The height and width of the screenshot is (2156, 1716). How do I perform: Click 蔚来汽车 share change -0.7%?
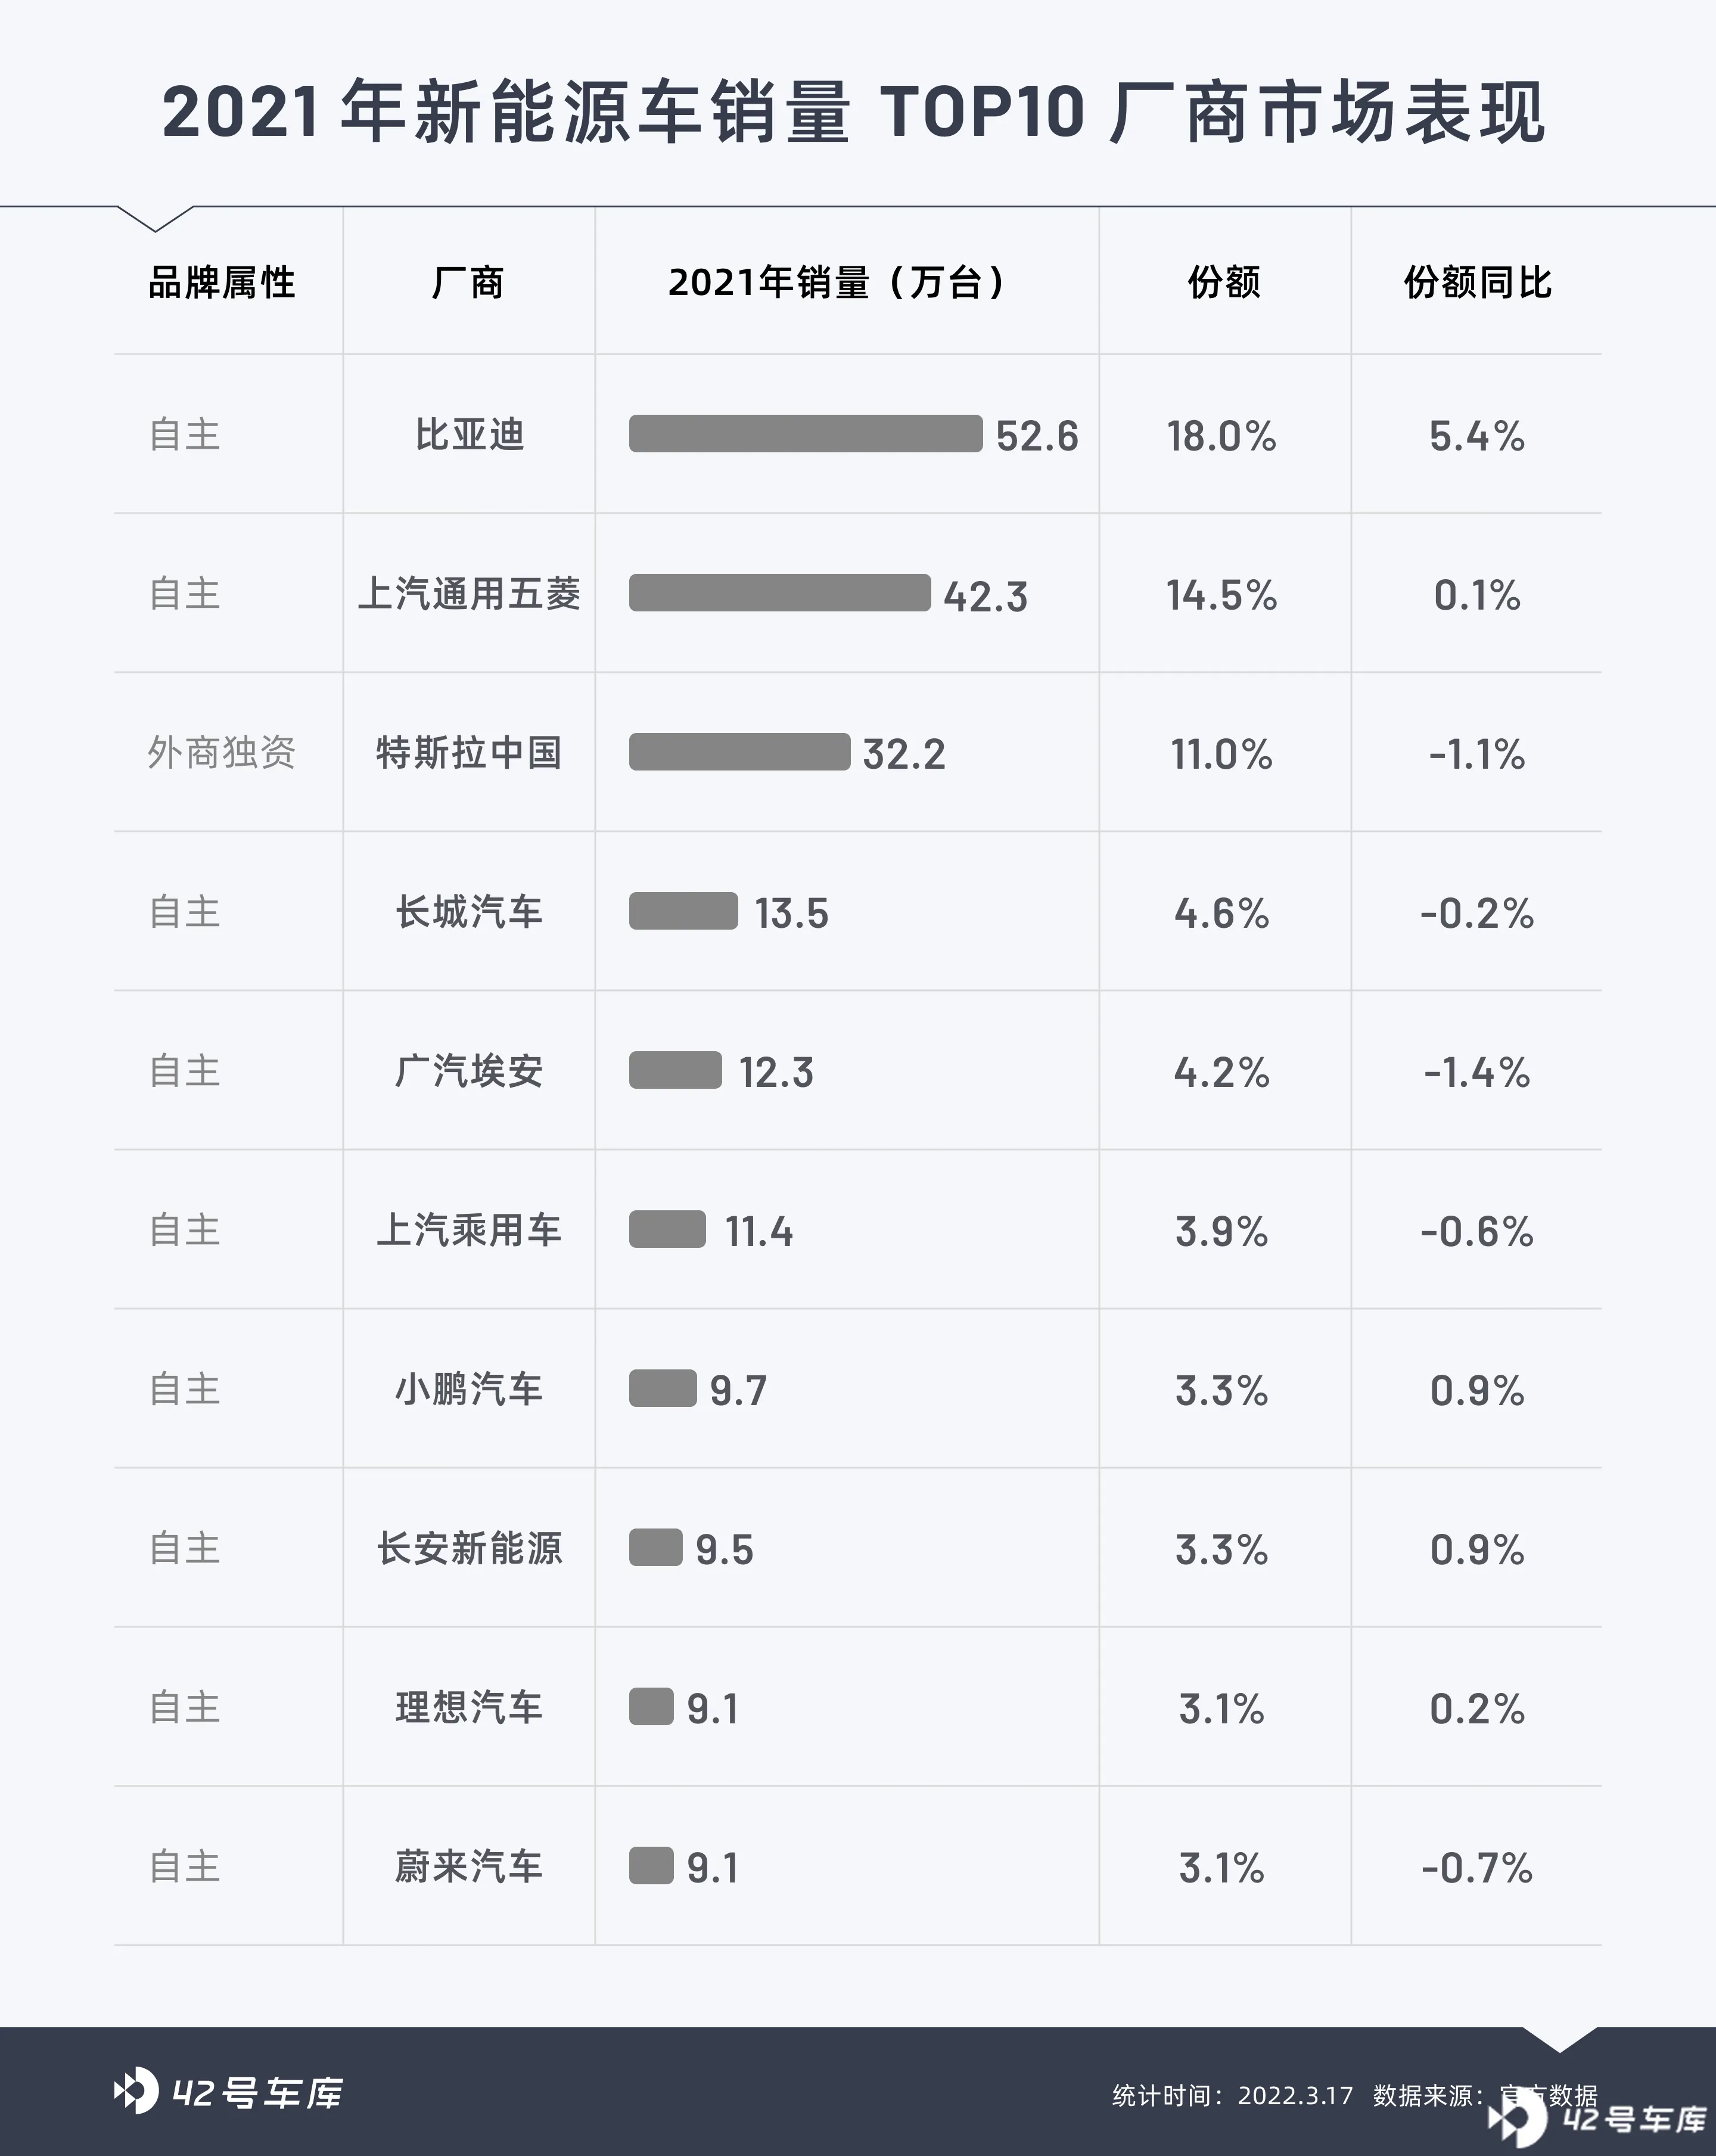pos(1477,1868)
